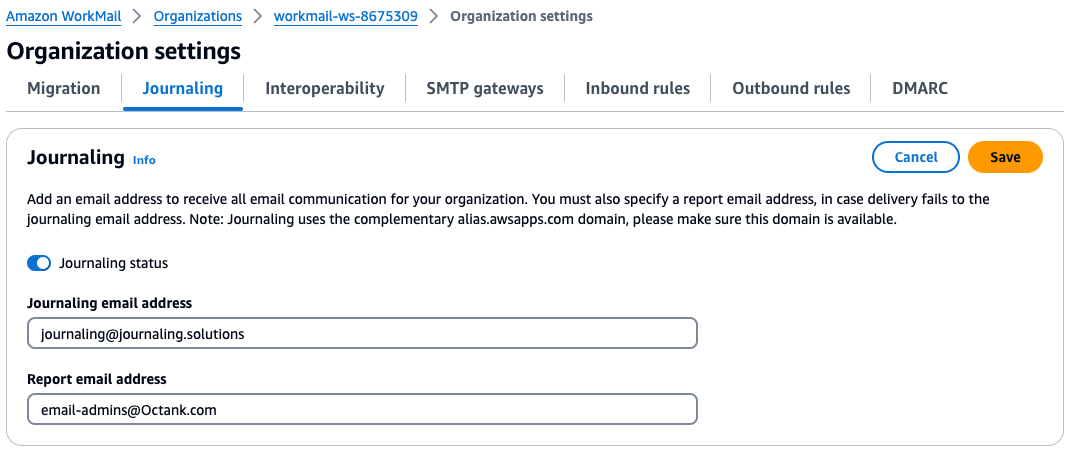Toggle the Journaling status switch off
Viewport: 1070px width, 456px height.
click(39, 263)
